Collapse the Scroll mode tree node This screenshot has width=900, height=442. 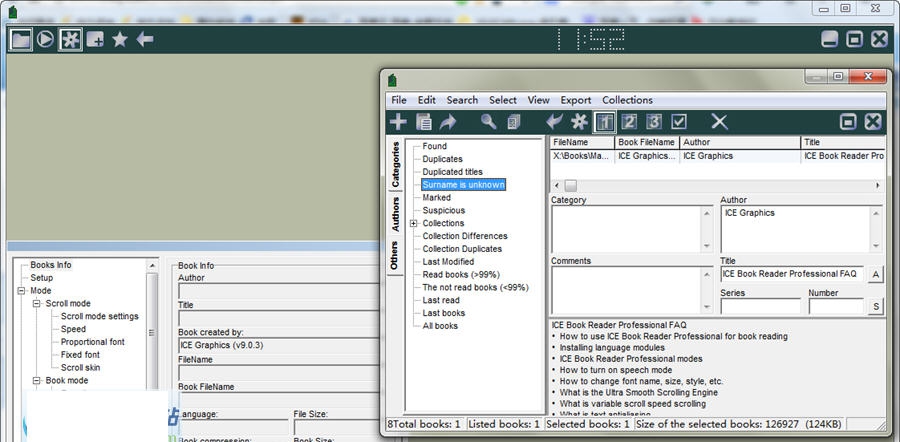pos(36,303)
